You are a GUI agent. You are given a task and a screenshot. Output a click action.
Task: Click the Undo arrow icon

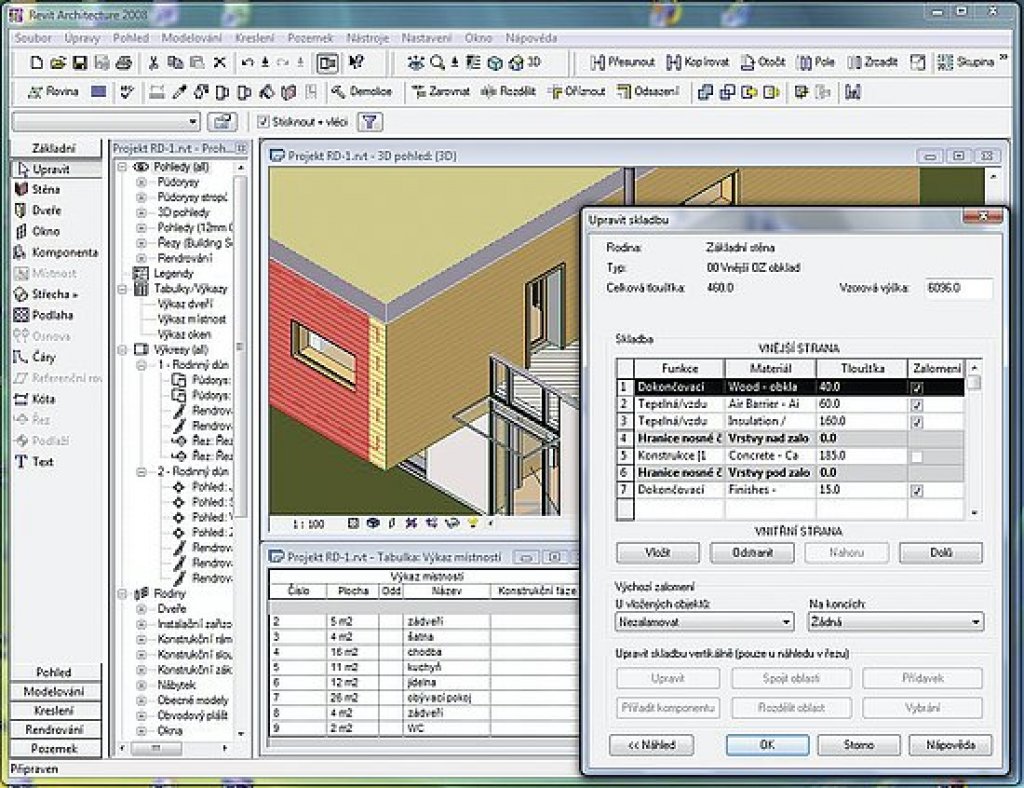[248, 63]
